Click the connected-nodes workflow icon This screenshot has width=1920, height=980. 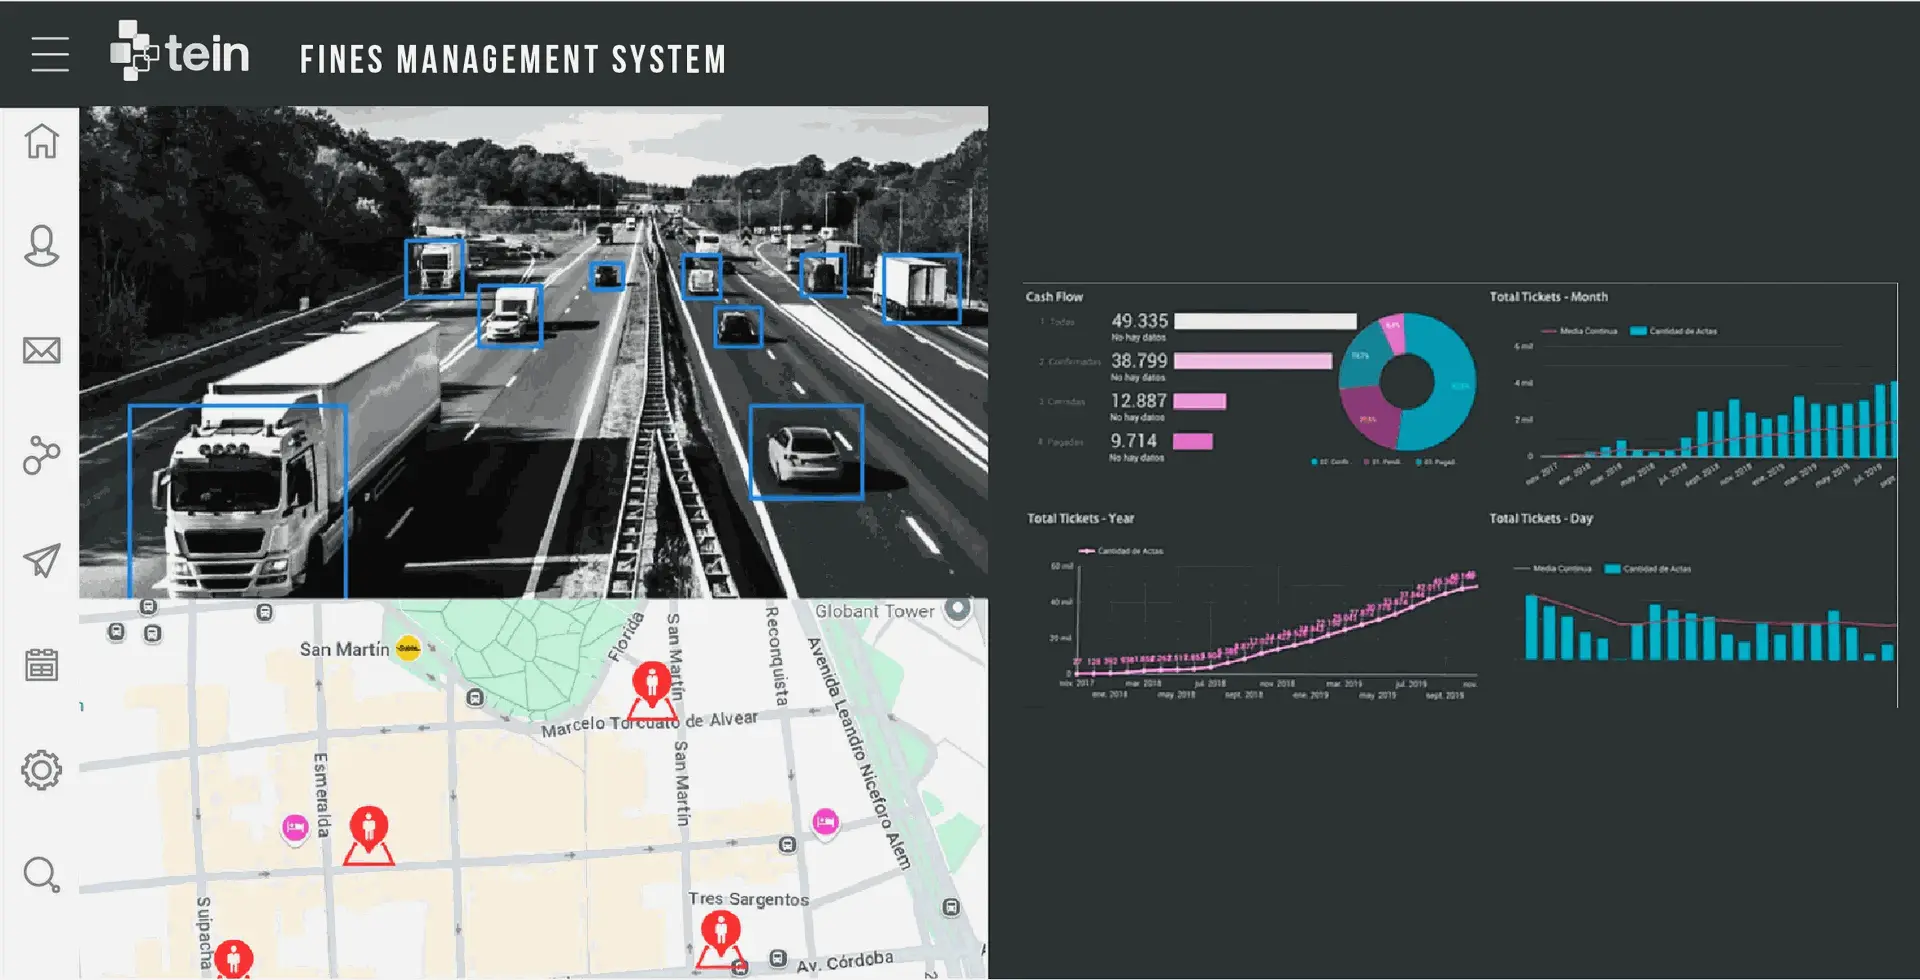(x=42, y=455)
